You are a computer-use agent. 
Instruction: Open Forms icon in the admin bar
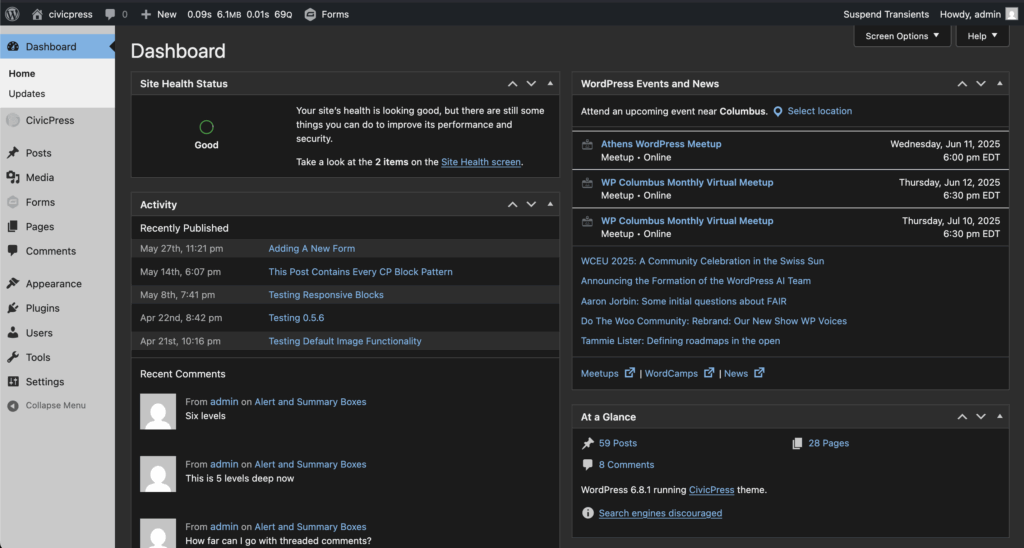coord(310,14)
